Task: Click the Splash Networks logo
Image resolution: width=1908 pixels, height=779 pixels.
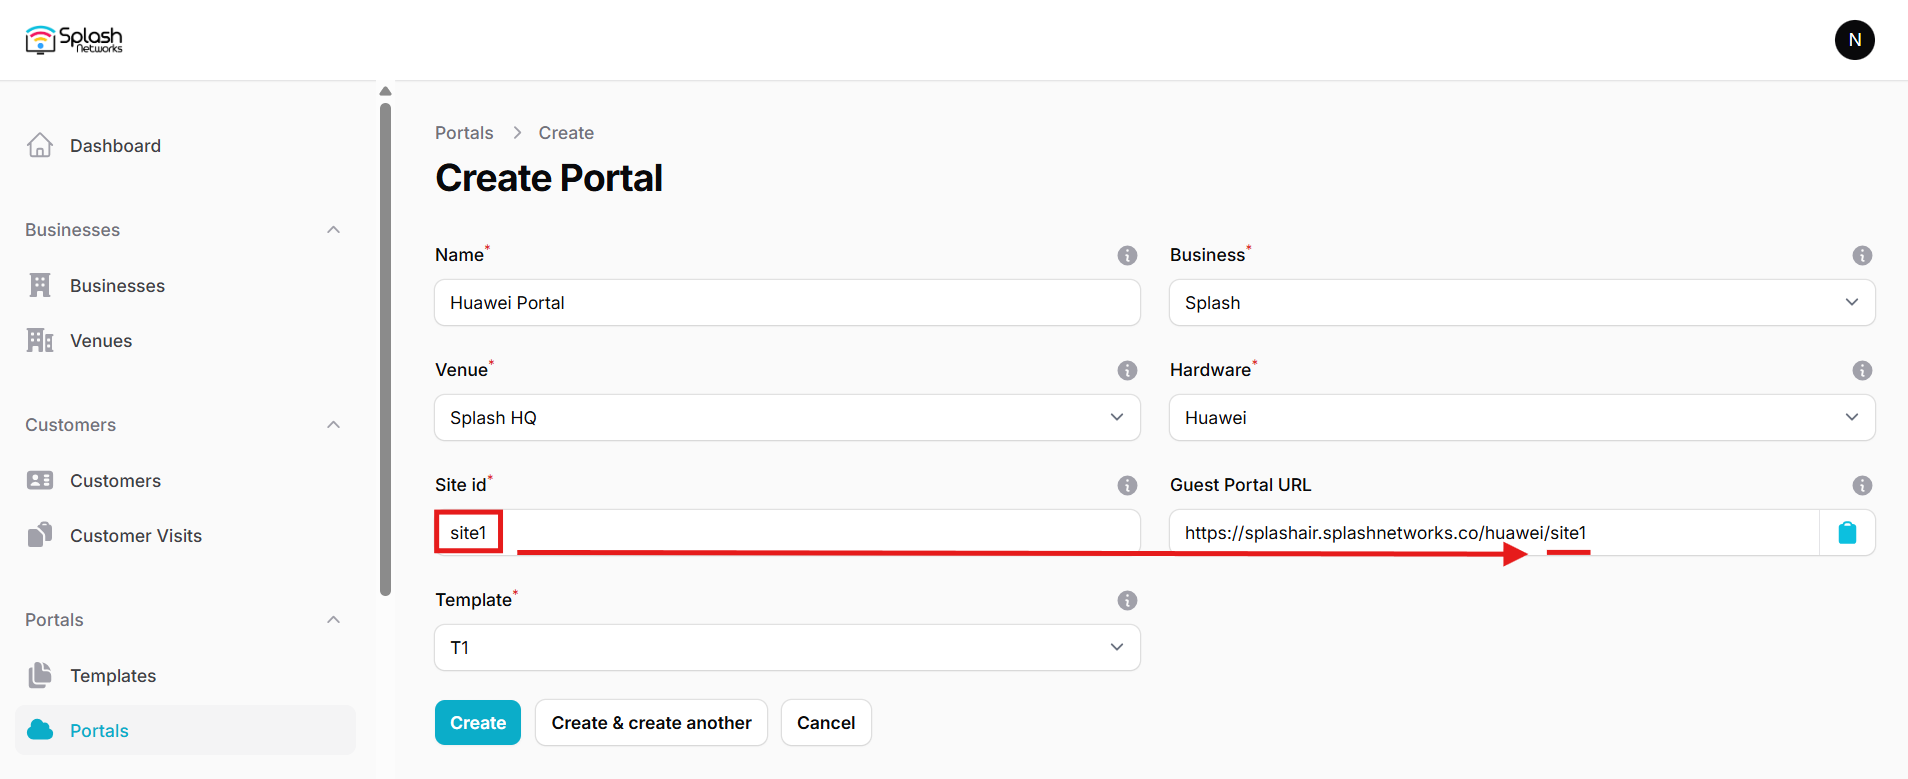Action: pyautogui.click(x=74, y=40)
